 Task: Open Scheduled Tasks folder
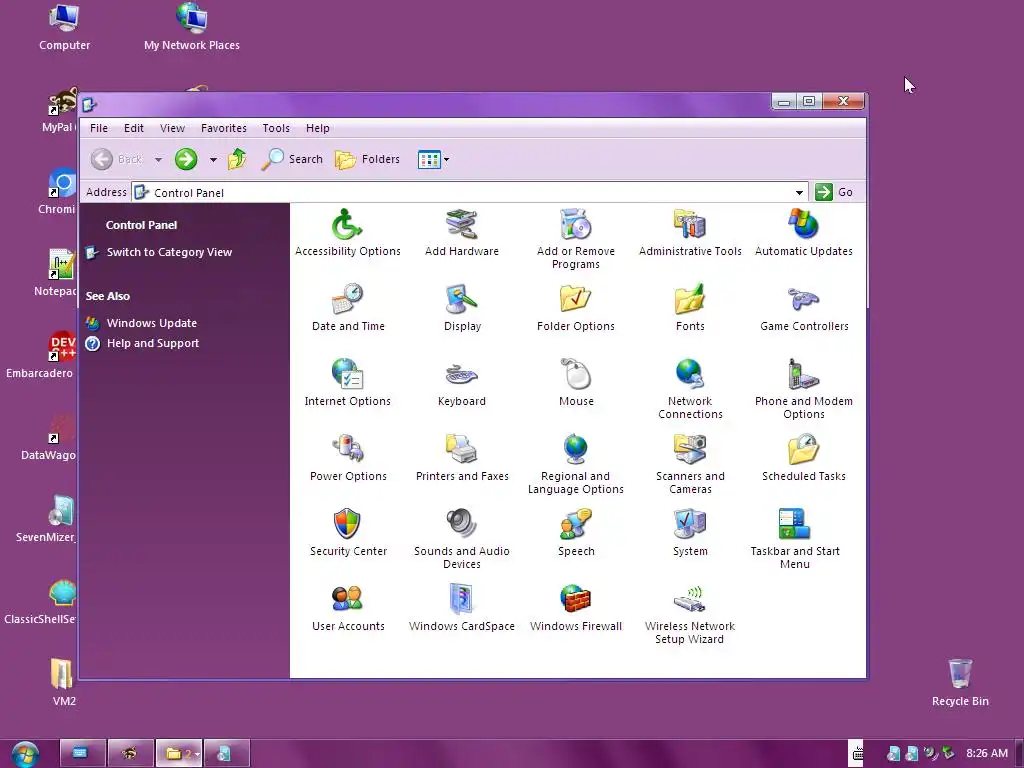pyautogui.click(x=803, y=458)
